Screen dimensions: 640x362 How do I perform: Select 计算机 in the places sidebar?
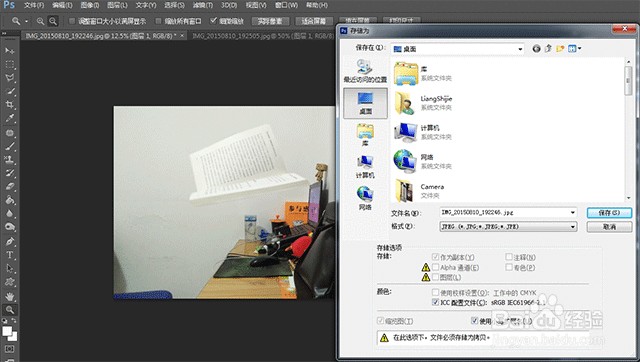click(365, 166)
